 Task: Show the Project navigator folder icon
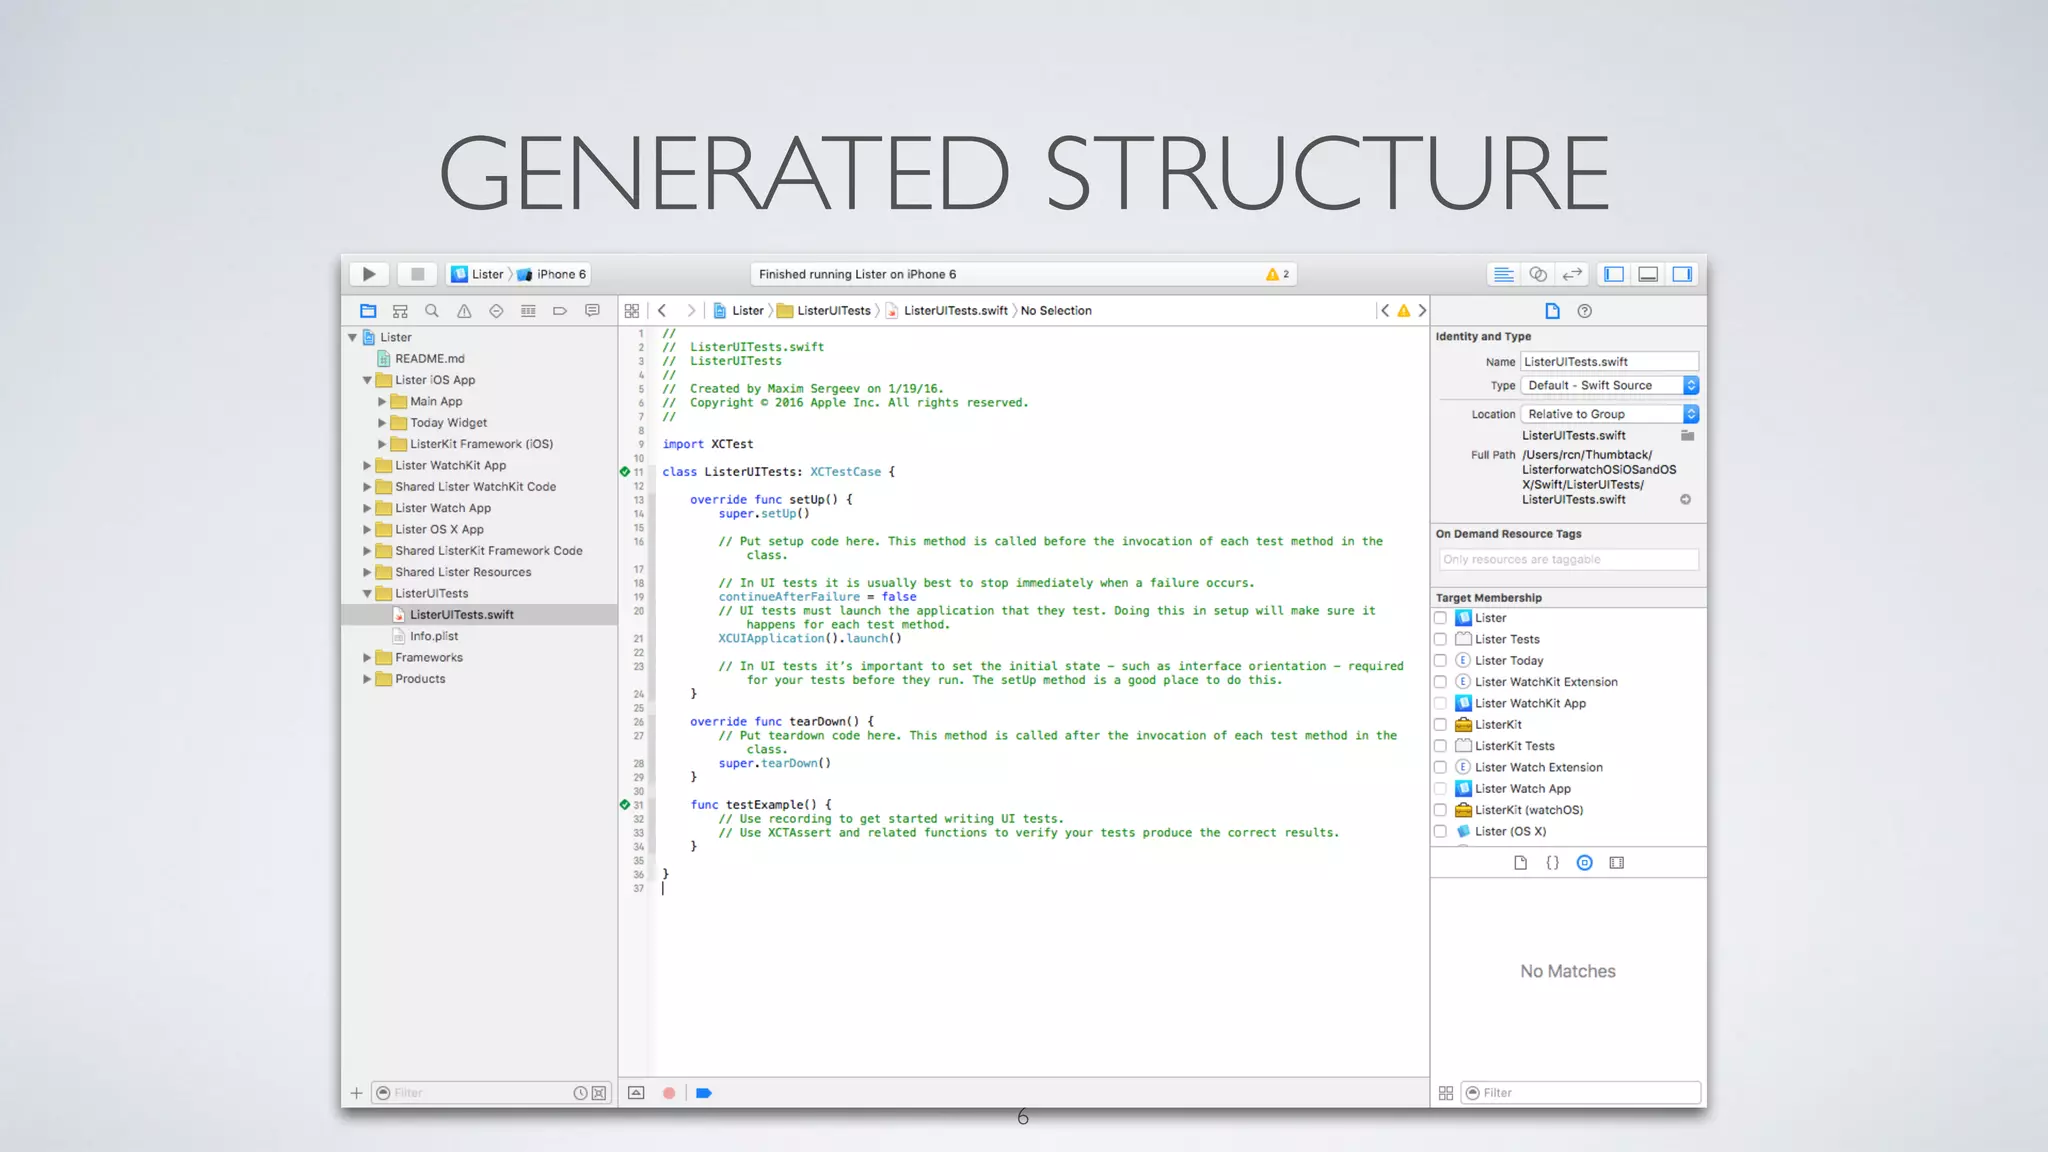[x=368, y=311]
